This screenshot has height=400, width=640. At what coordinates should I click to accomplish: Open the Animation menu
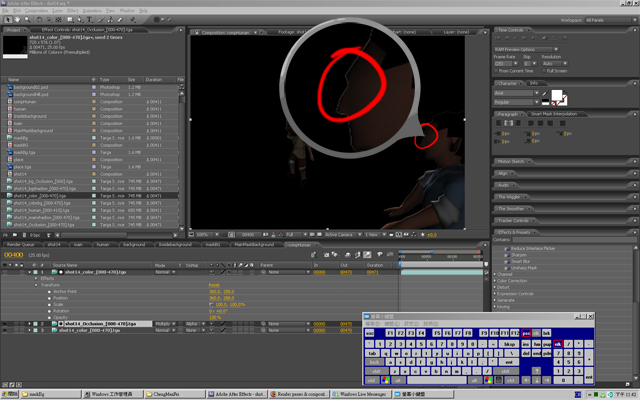pyautogui.click(x=92, y=11)
